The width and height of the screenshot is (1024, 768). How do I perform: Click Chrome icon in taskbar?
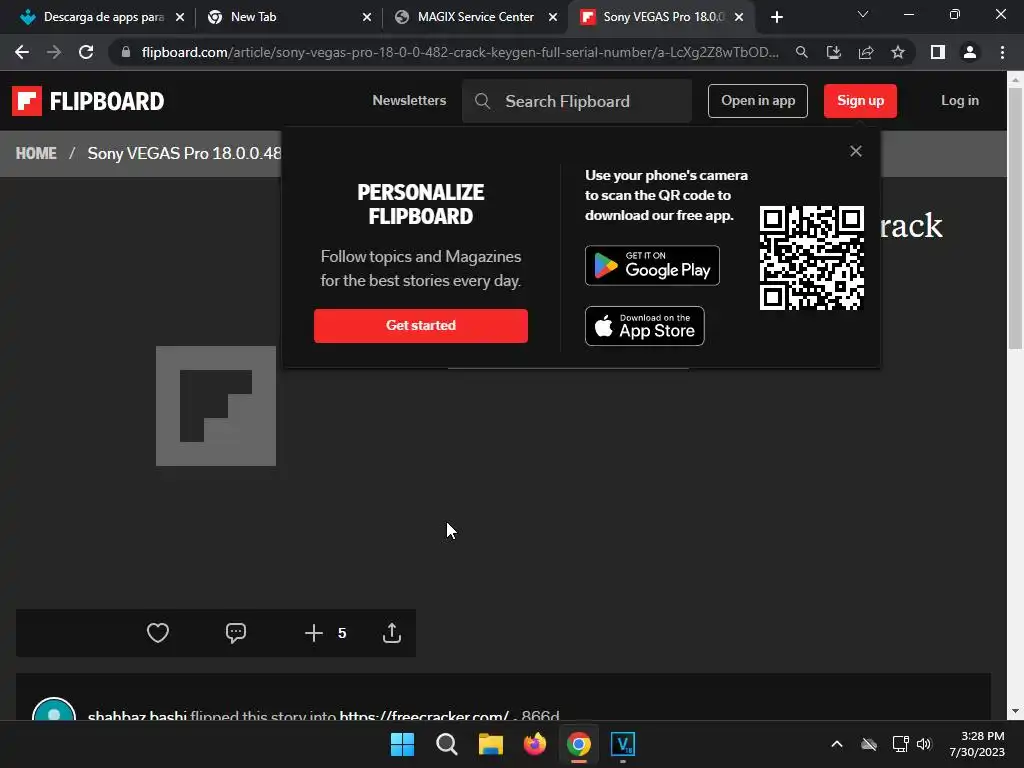coord(579,744)
